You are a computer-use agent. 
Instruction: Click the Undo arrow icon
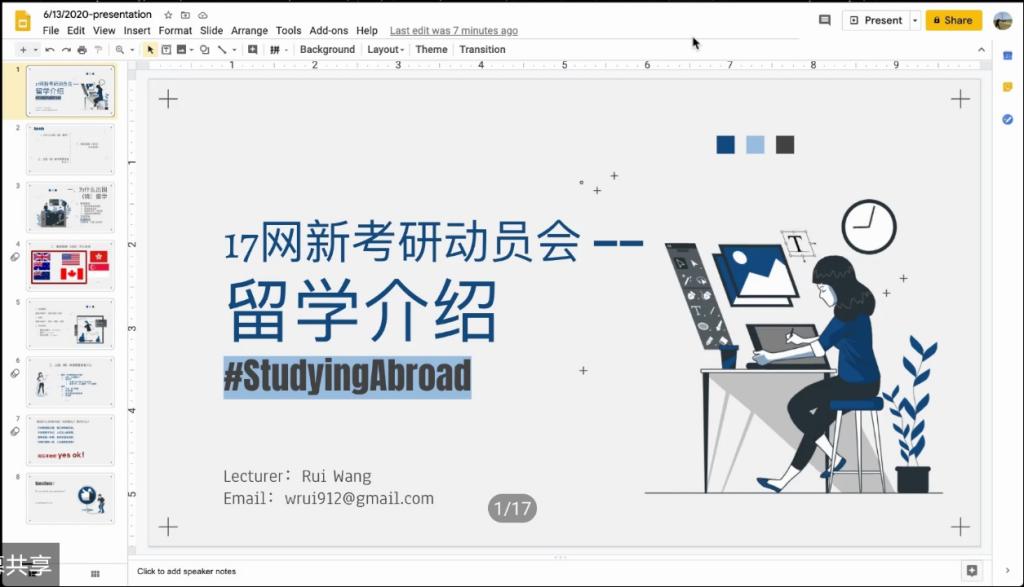51,49
